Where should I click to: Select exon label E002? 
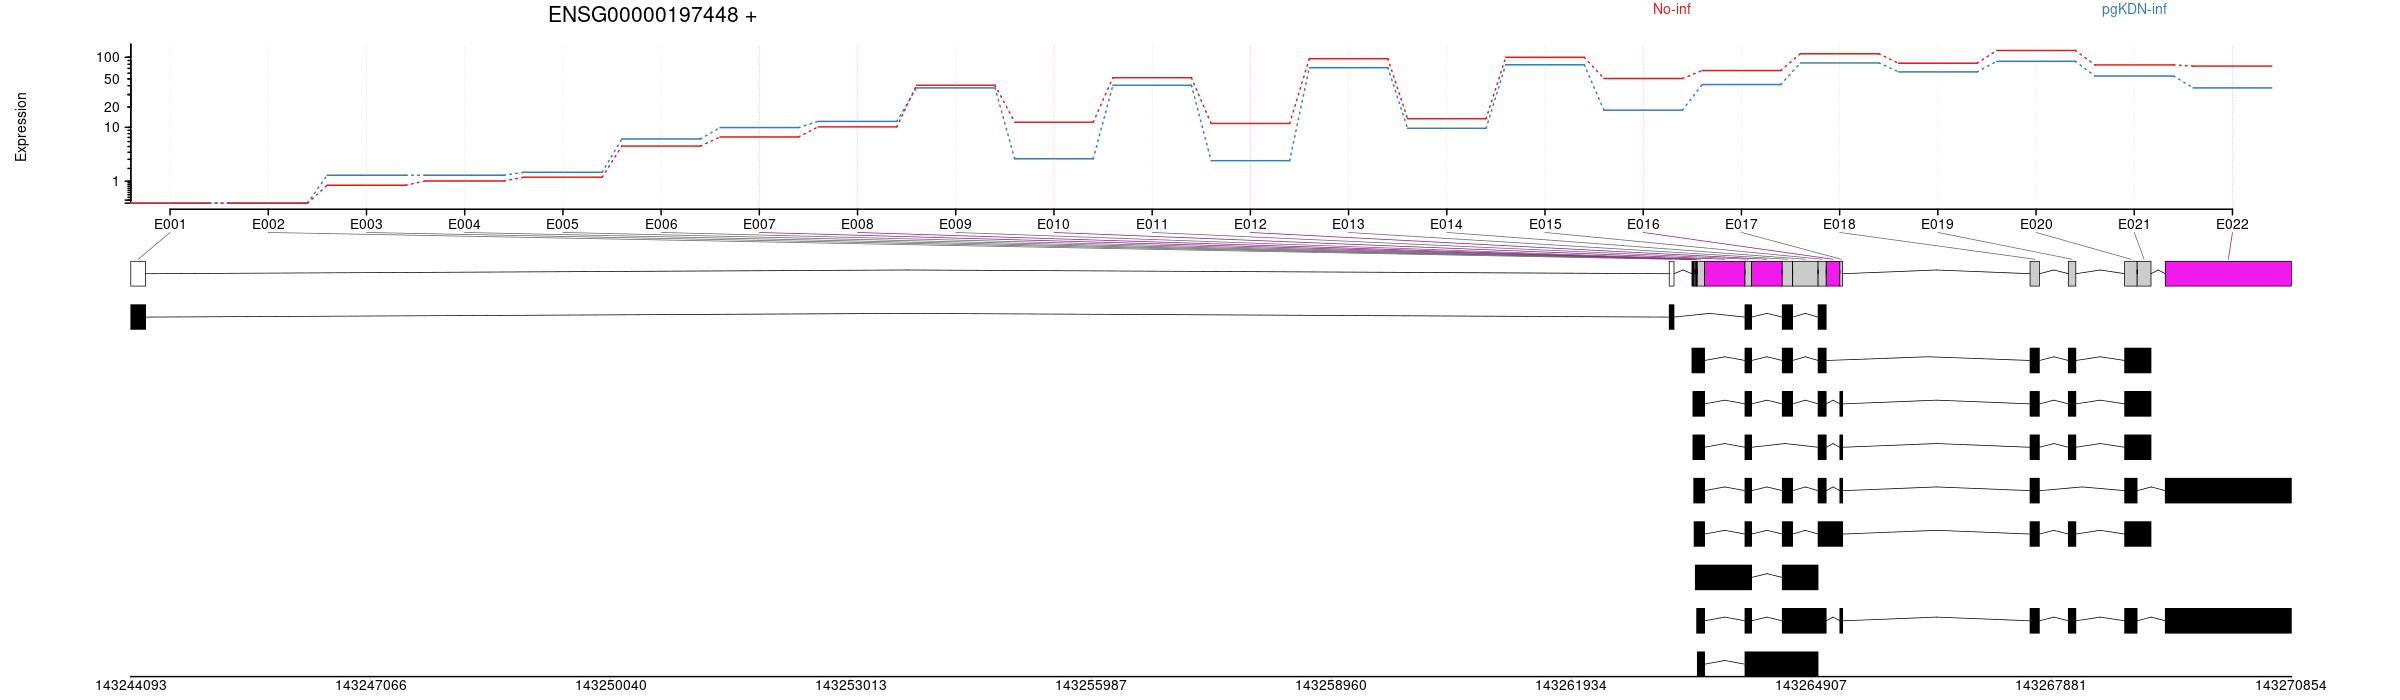[x=268, y=224]
